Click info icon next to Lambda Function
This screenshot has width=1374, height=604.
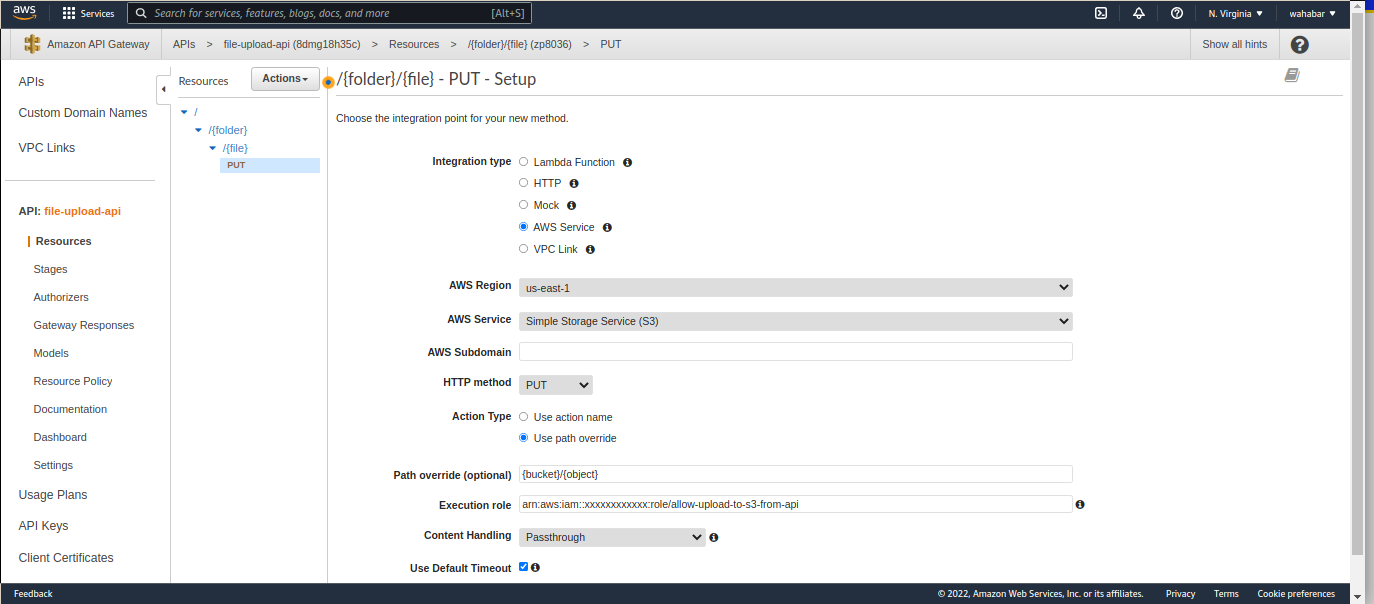[x=628, y=162]
